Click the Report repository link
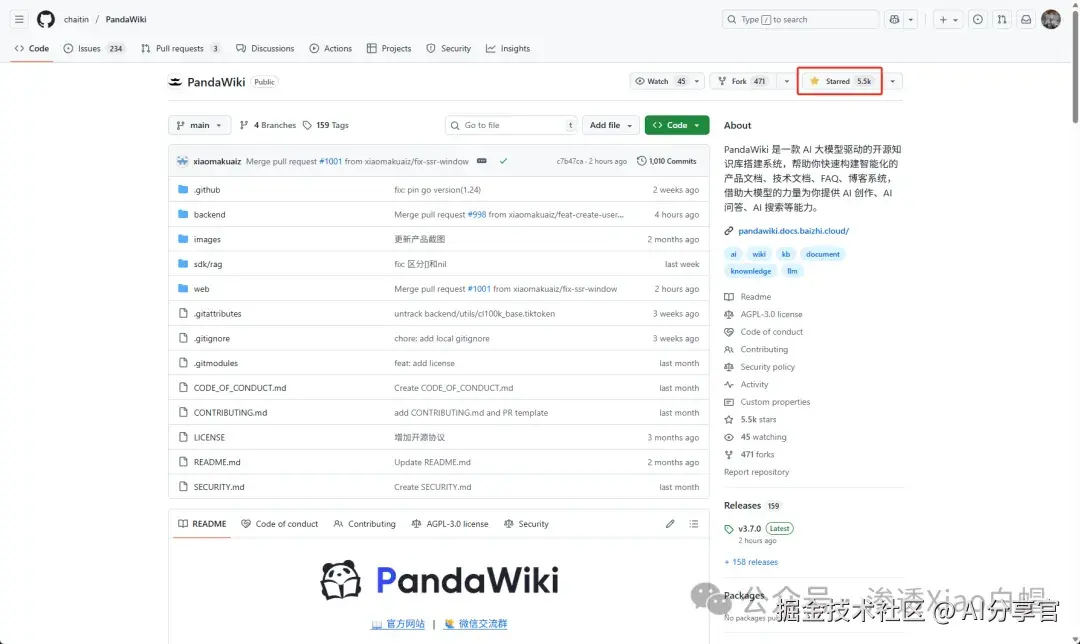 tap(756, 472)
